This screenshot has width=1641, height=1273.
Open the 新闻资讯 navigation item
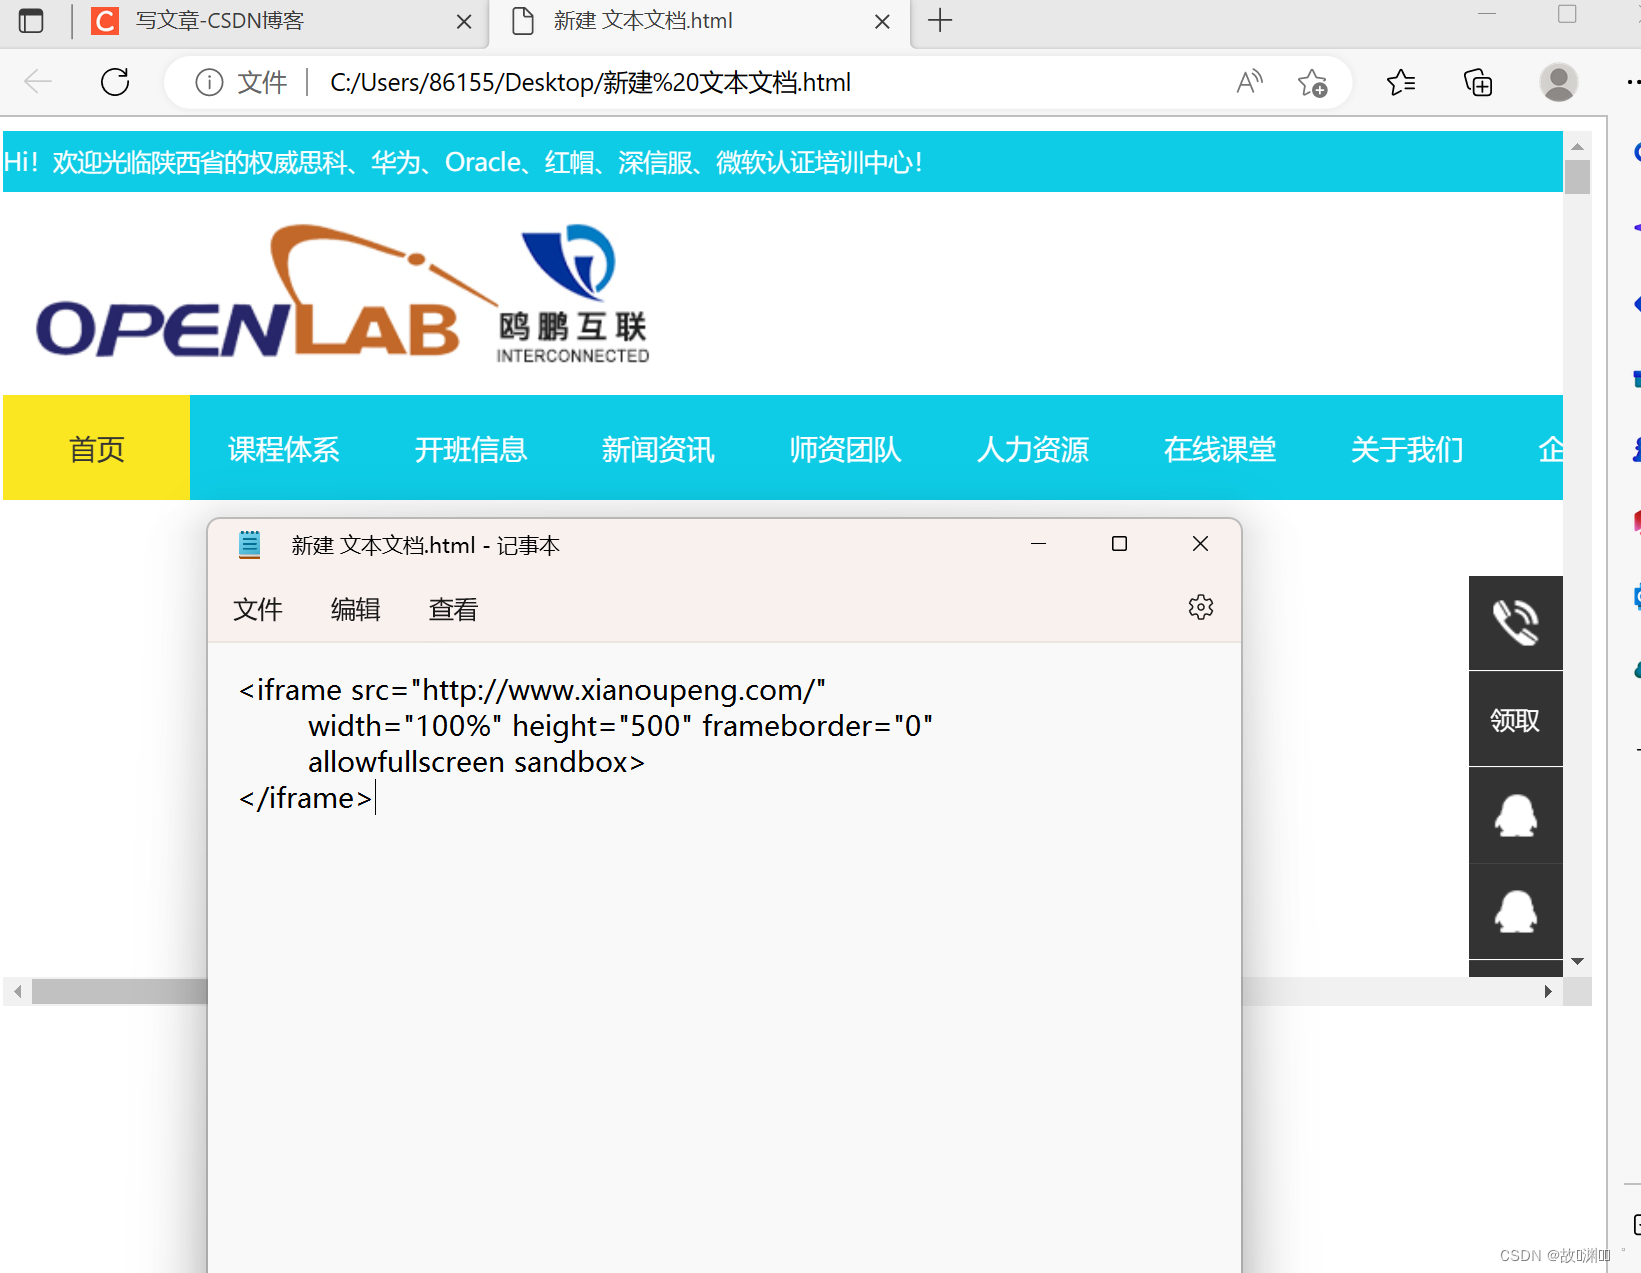(658, 449)
